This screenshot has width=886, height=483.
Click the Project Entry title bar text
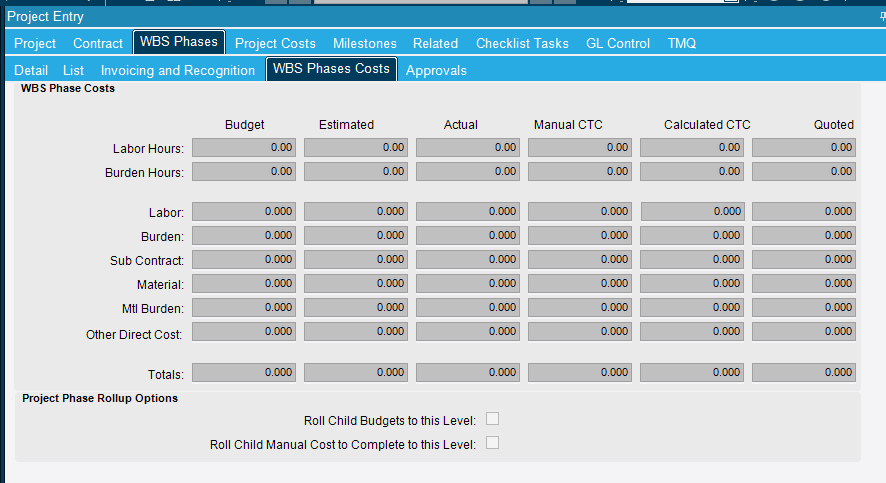(x=45, y=16)
